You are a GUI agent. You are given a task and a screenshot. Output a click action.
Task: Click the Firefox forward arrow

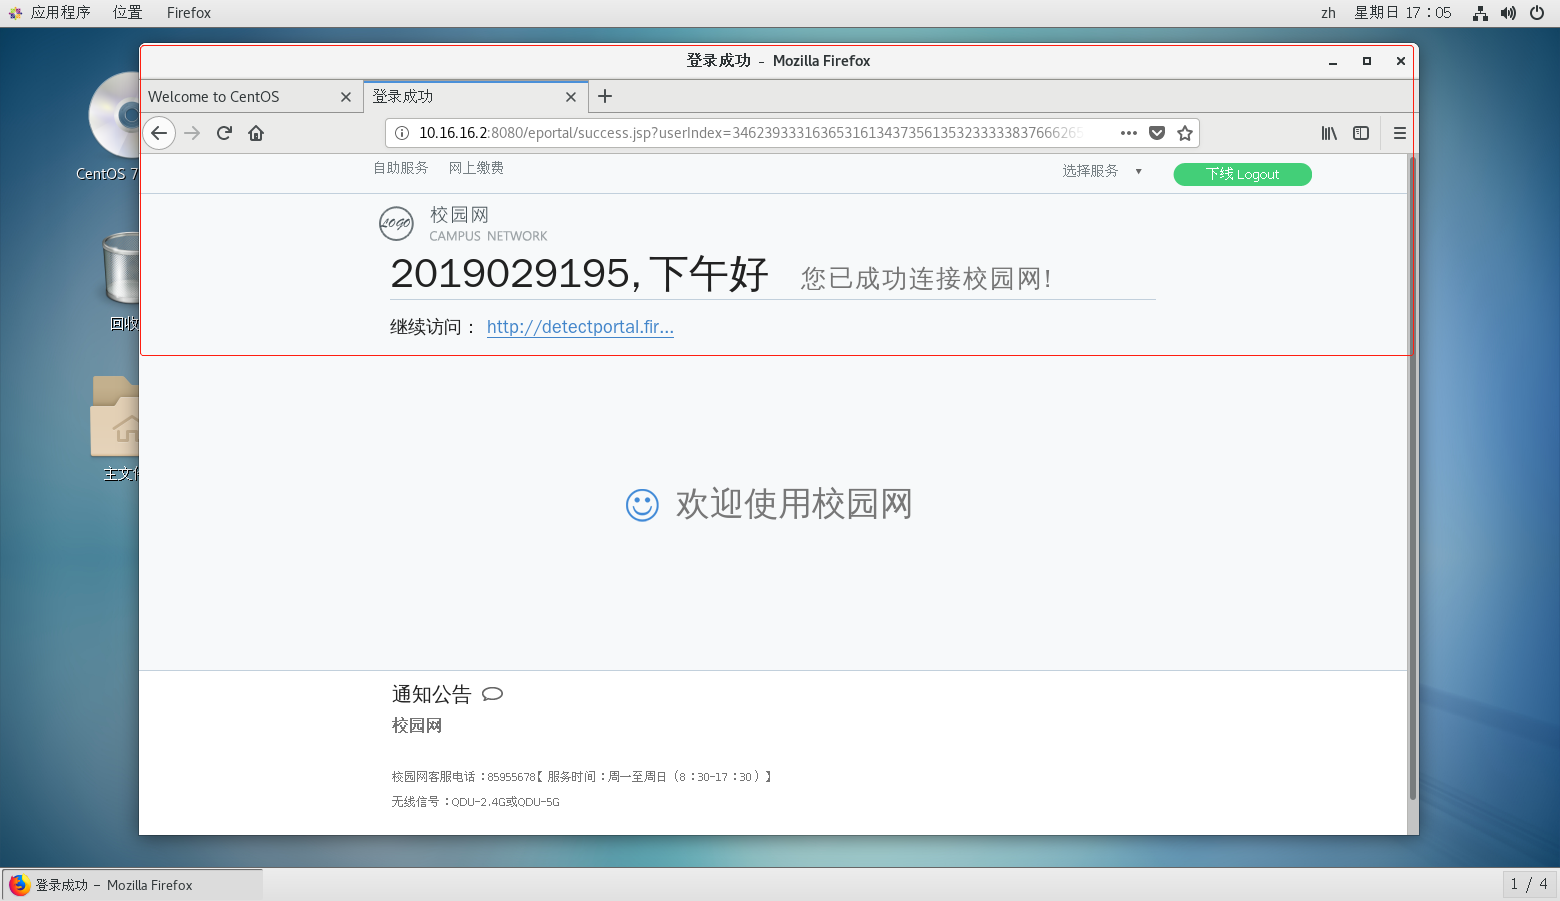tap(192, 133)
